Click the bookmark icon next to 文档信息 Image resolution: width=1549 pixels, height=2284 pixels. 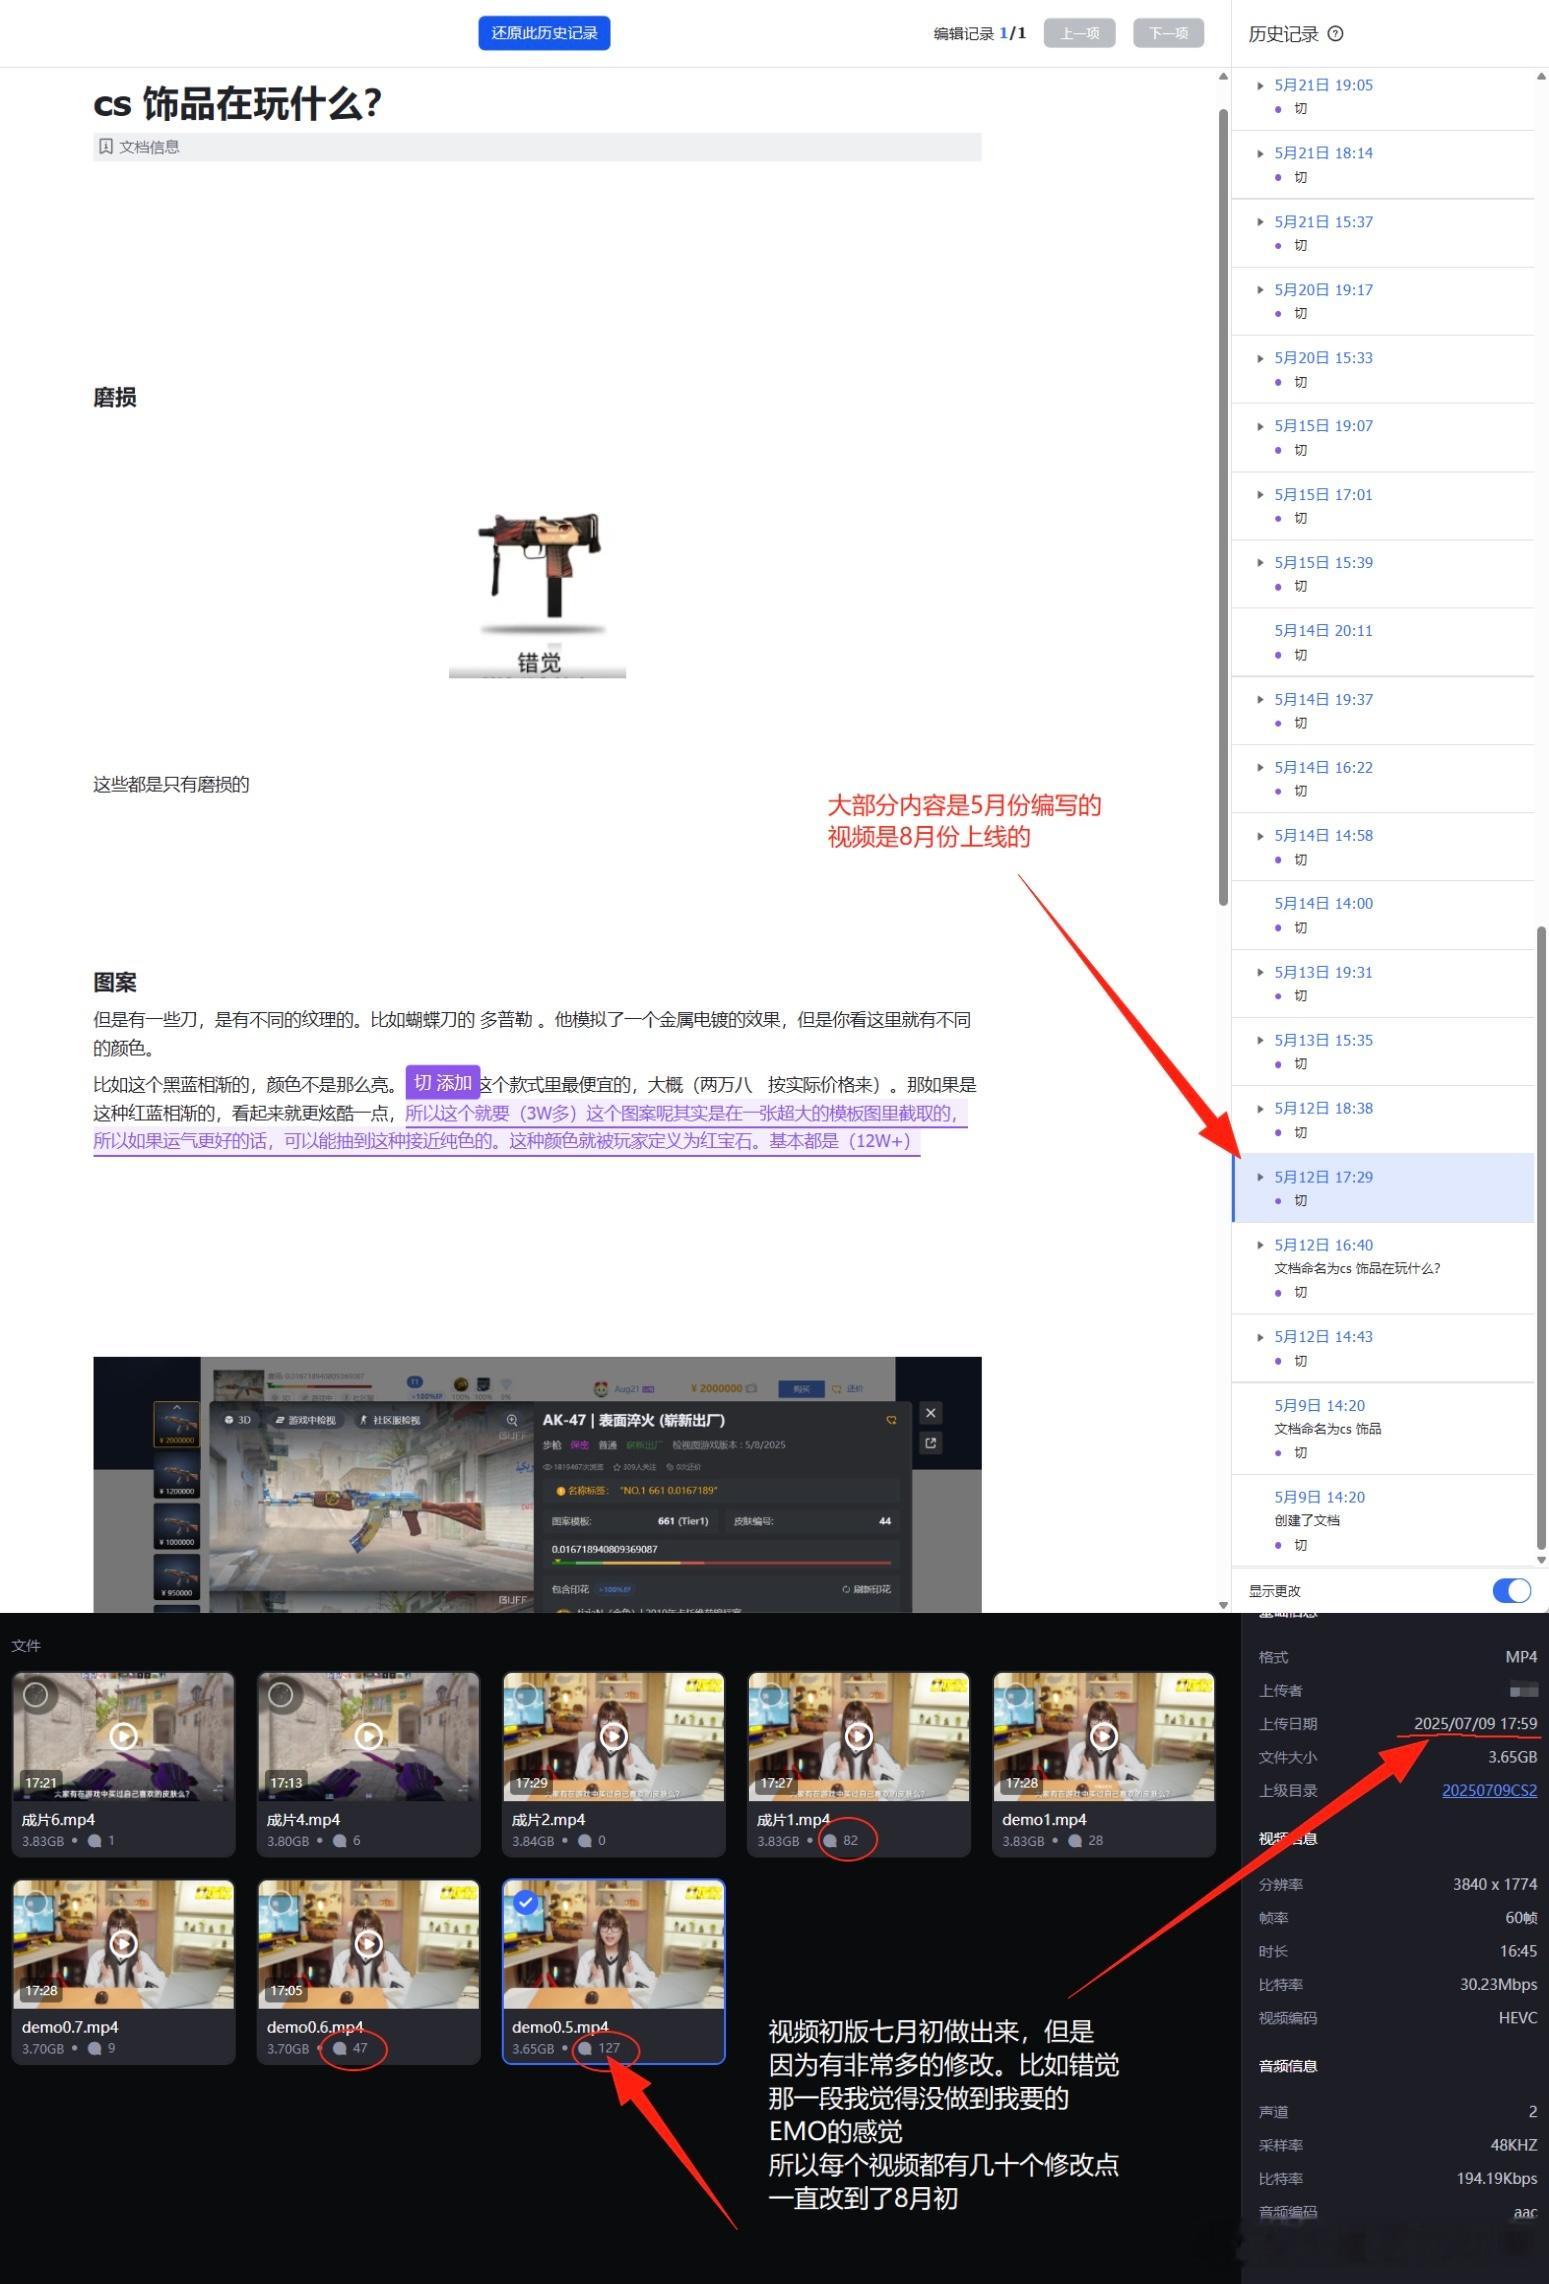click(x=106, y=146)
